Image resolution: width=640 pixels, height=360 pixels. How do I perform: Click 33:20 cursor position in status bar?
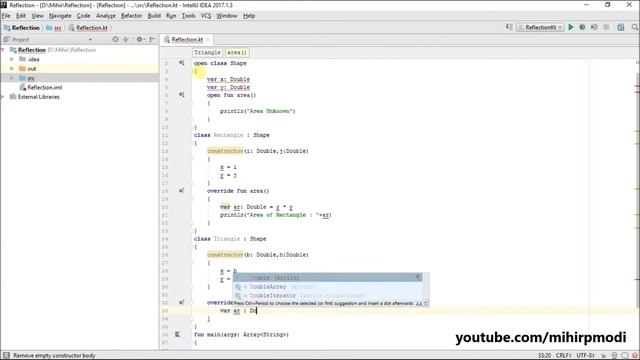click(544, 356)
